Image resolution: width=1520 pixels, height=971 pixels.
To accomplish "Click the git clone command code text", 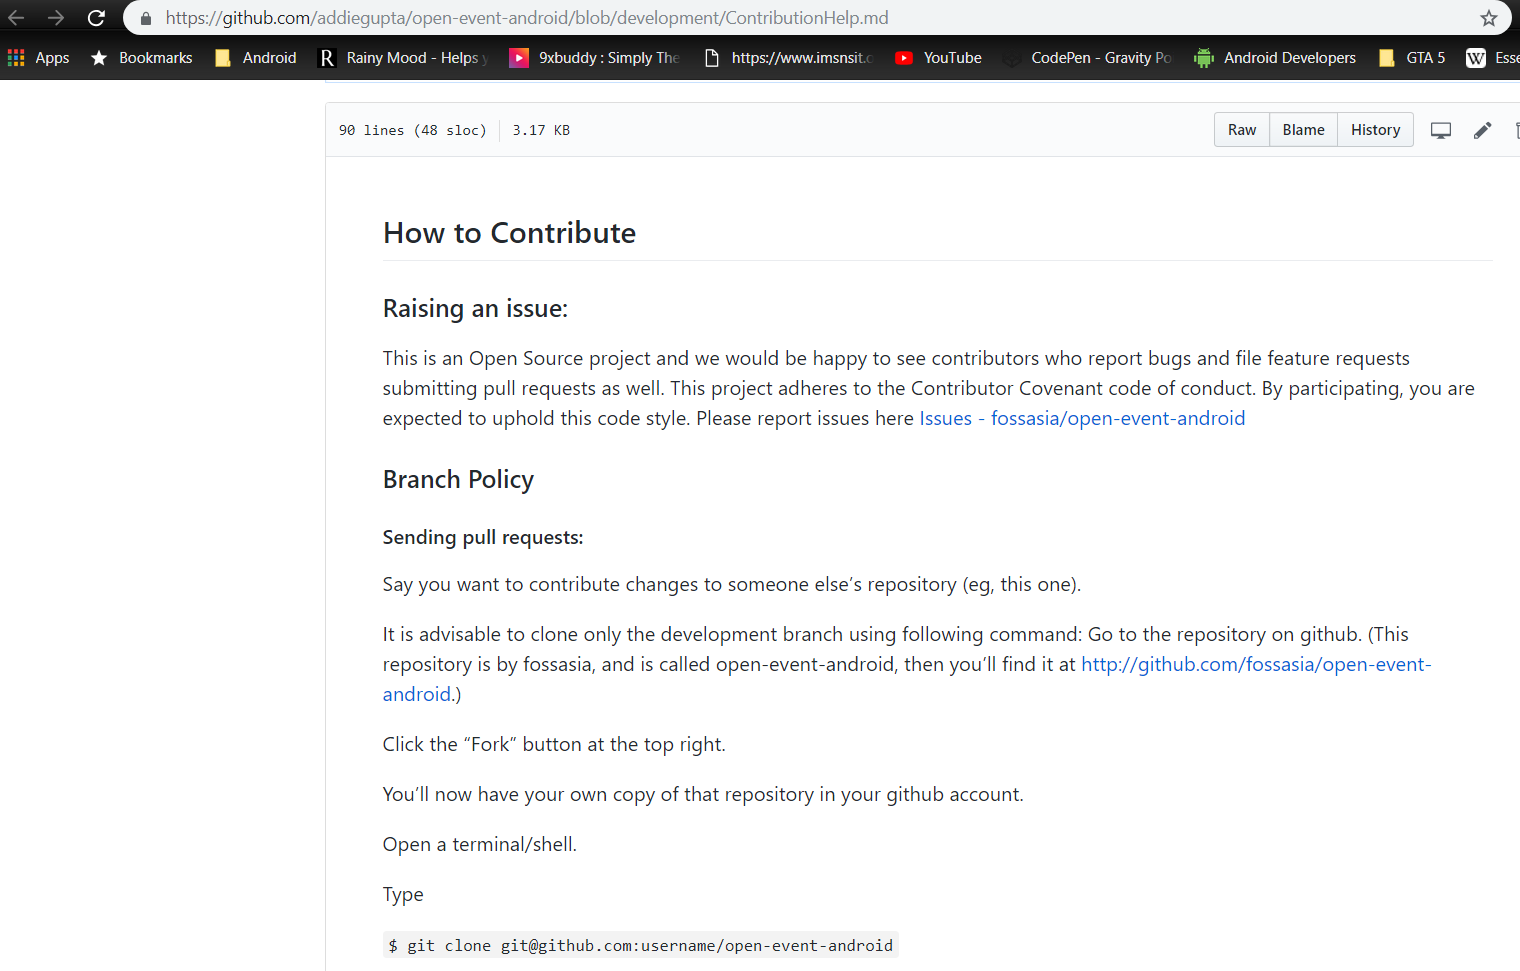I will [x=641, y=945].
